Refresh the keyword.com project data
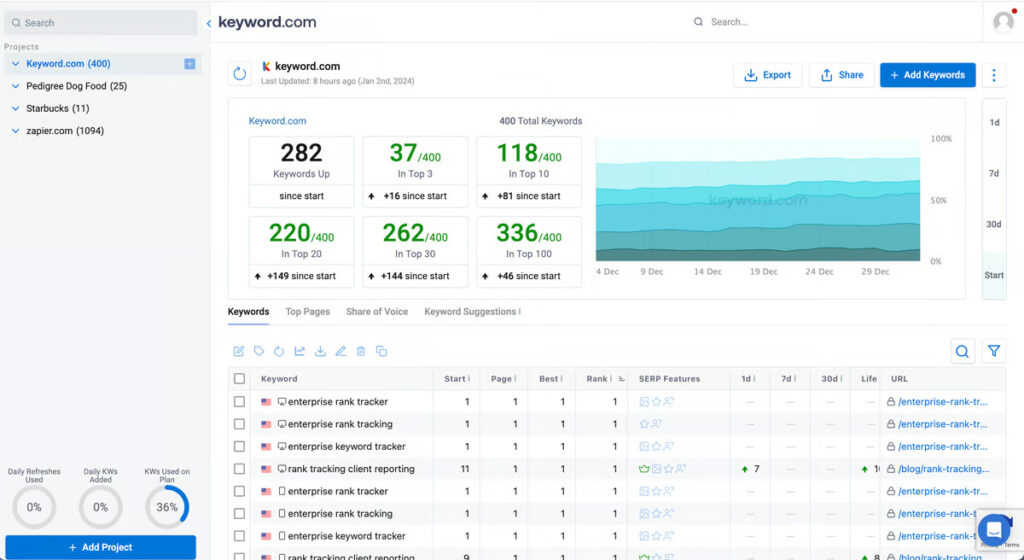The width and height of the screenshot is (1024, 560). pos(240,74)
